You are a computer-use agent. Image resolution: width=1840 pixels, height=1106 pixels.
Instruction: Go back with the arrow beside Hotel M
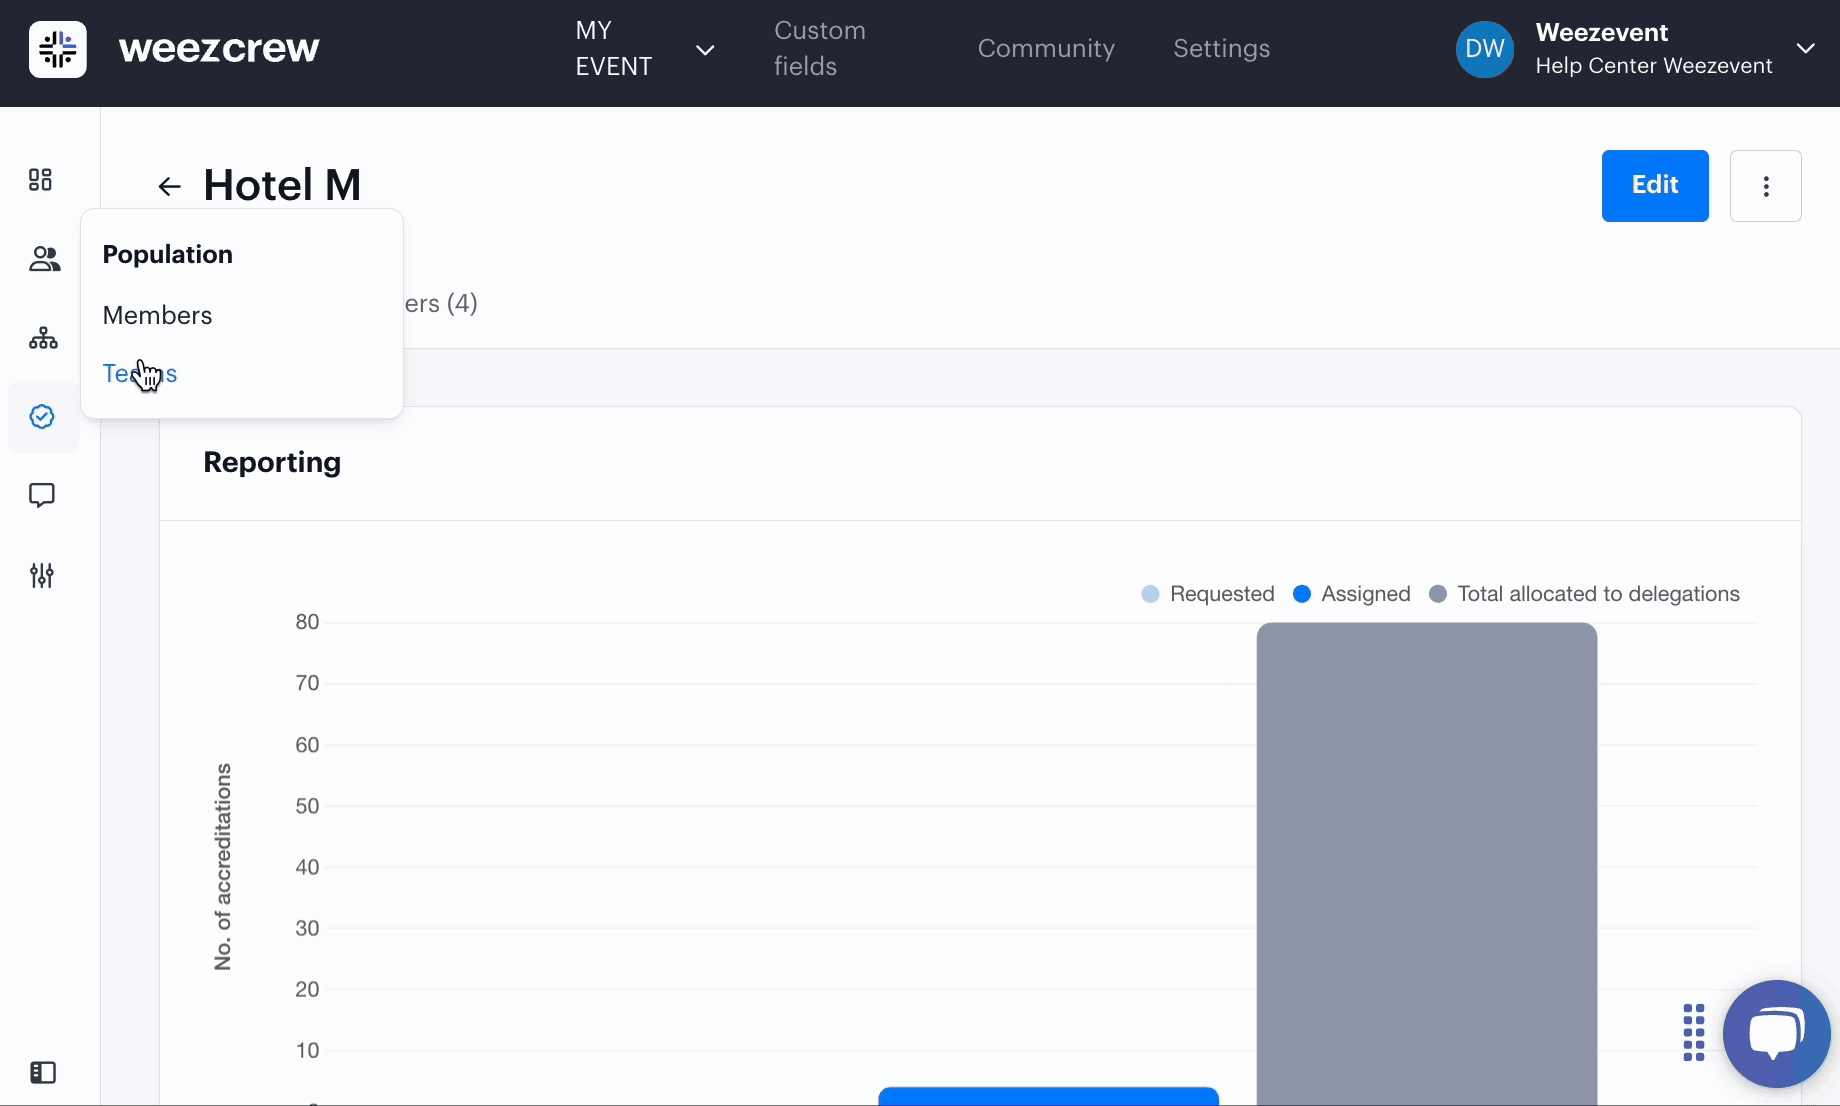click(x=169, y=186)
